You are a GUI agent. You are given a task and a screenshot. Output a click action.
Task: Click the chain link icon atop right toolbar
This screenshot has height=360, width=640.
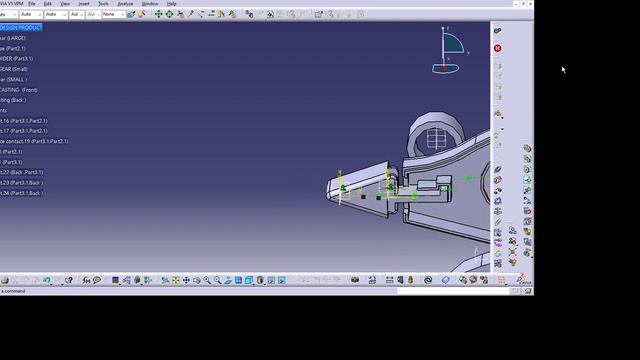(498, 31)
